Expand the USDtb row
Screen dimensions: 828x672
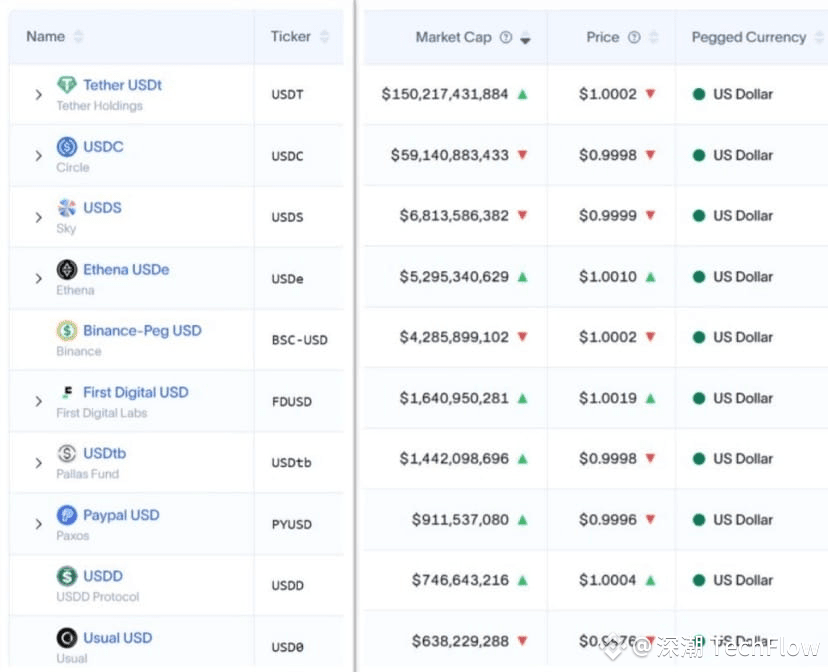tap(38, 463)
